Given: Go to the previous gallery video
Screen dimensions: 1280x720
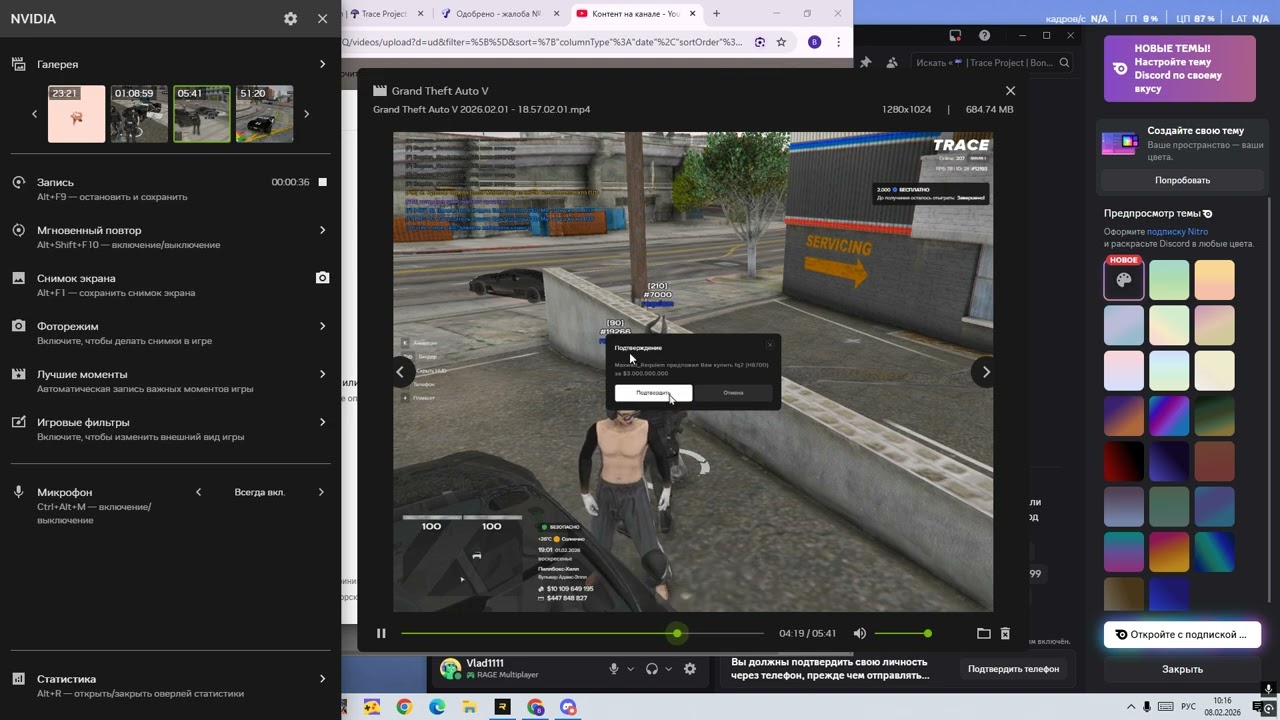Looking at the screenshot, I should (x=400, y=372).
